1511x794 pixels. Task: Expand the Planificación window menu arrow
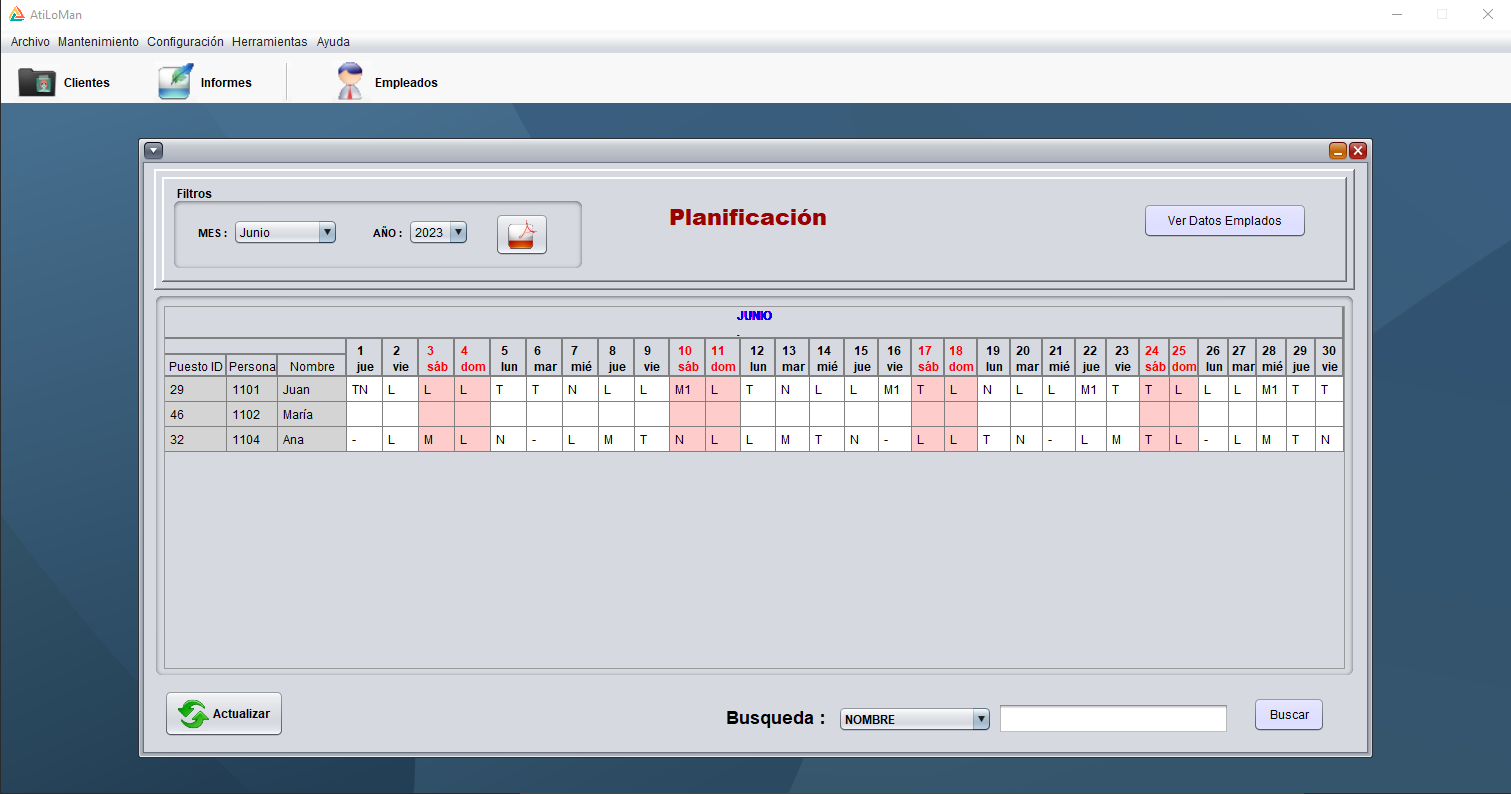(x=153, y=149)
